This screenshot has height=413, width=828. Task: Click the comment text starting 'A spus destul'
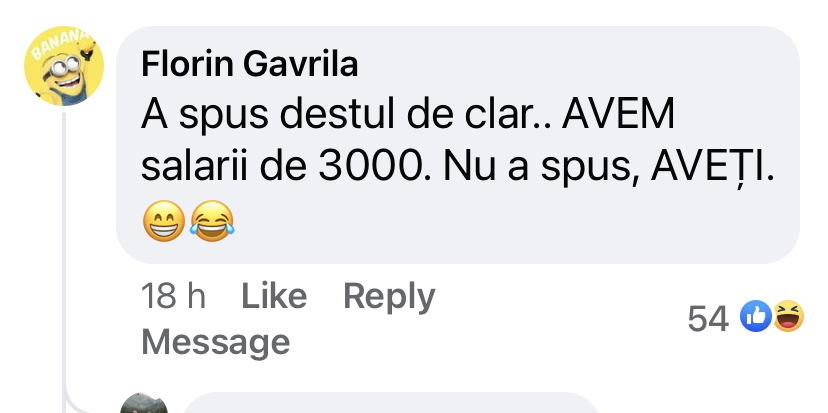(x=457, y=141)
